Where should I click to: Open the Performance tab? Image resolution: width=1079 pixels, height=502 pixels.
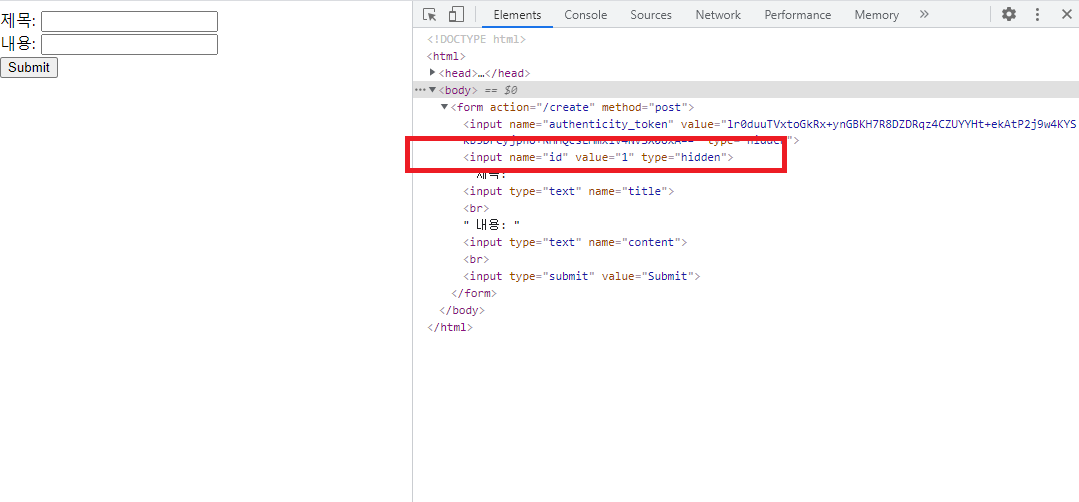coord(797,15)
